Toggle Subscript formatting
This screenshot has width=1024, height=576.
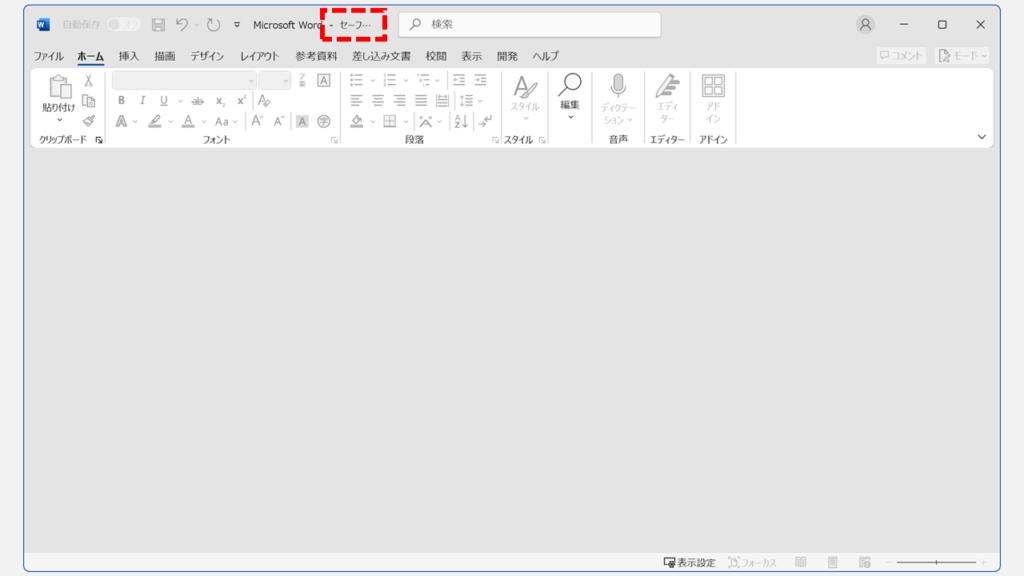click(220, 101)
